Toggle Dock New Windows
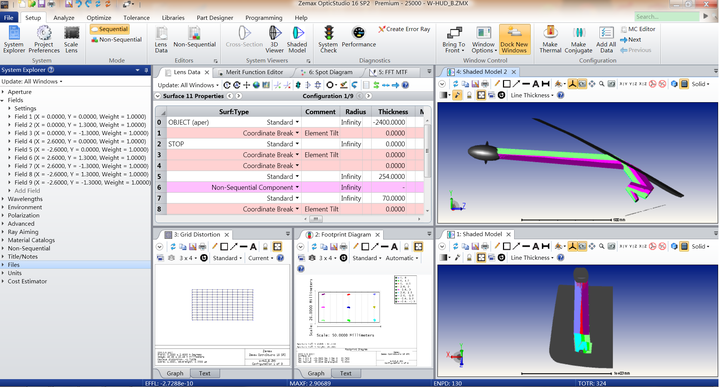Image resolution: width=720 pixels, height=387 pixels. pyautogui.click(x=514, y=39)
